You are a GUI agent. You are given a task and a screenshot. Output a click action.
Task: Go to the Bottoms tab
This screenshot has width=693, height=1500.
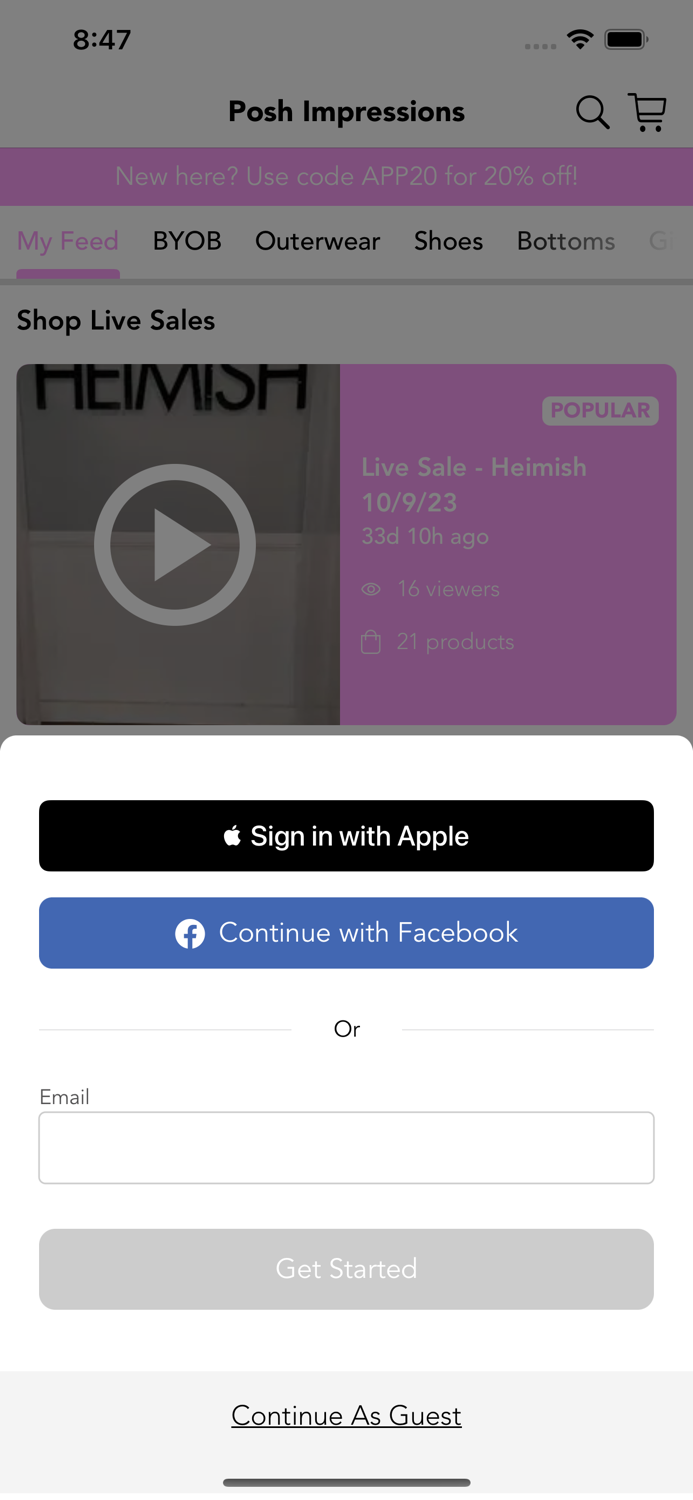566,241
